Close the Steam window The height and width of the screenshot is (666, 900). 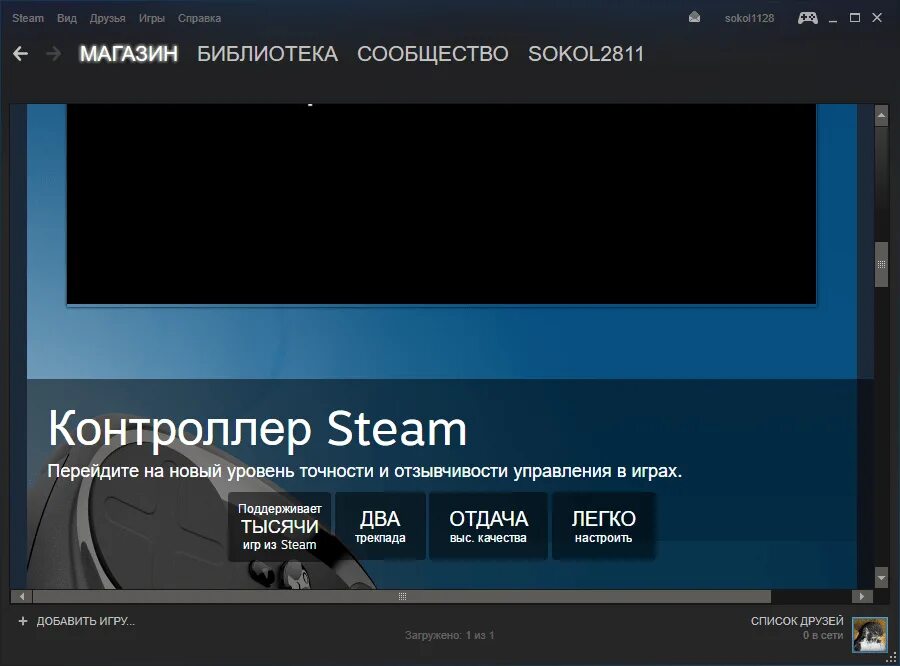tap(876, 18)
